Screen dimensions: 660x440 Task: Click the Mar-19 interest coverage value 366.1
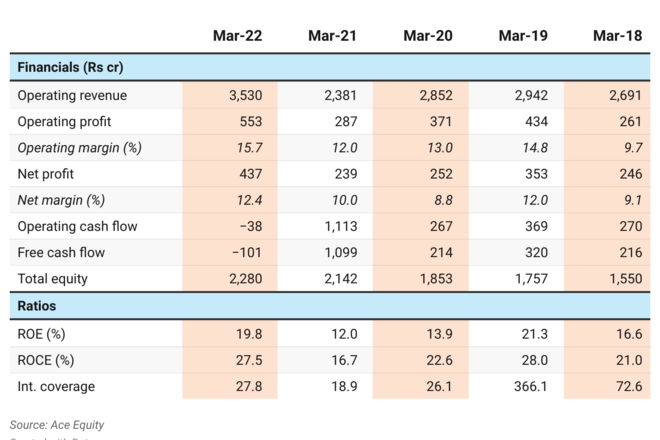(532, 385)
